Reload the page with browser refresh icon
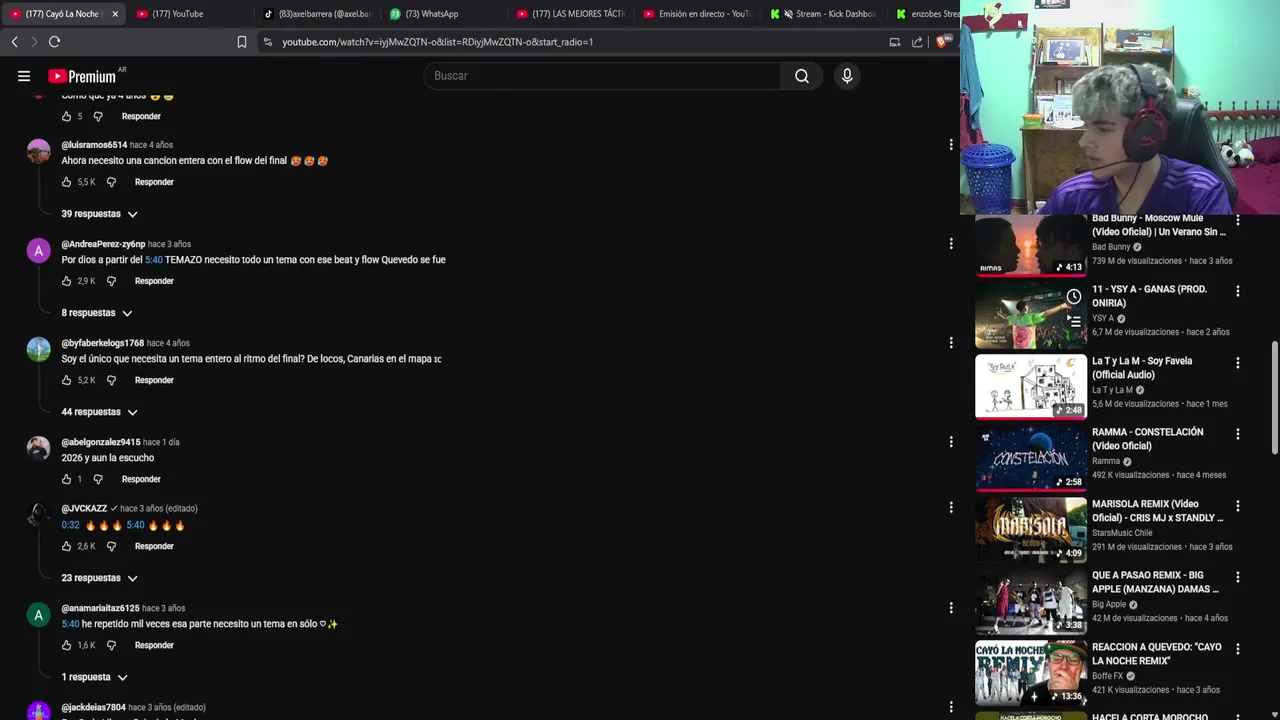This screenshot has width=1280, height=720. pyautogui.click(x=55, y=42)
